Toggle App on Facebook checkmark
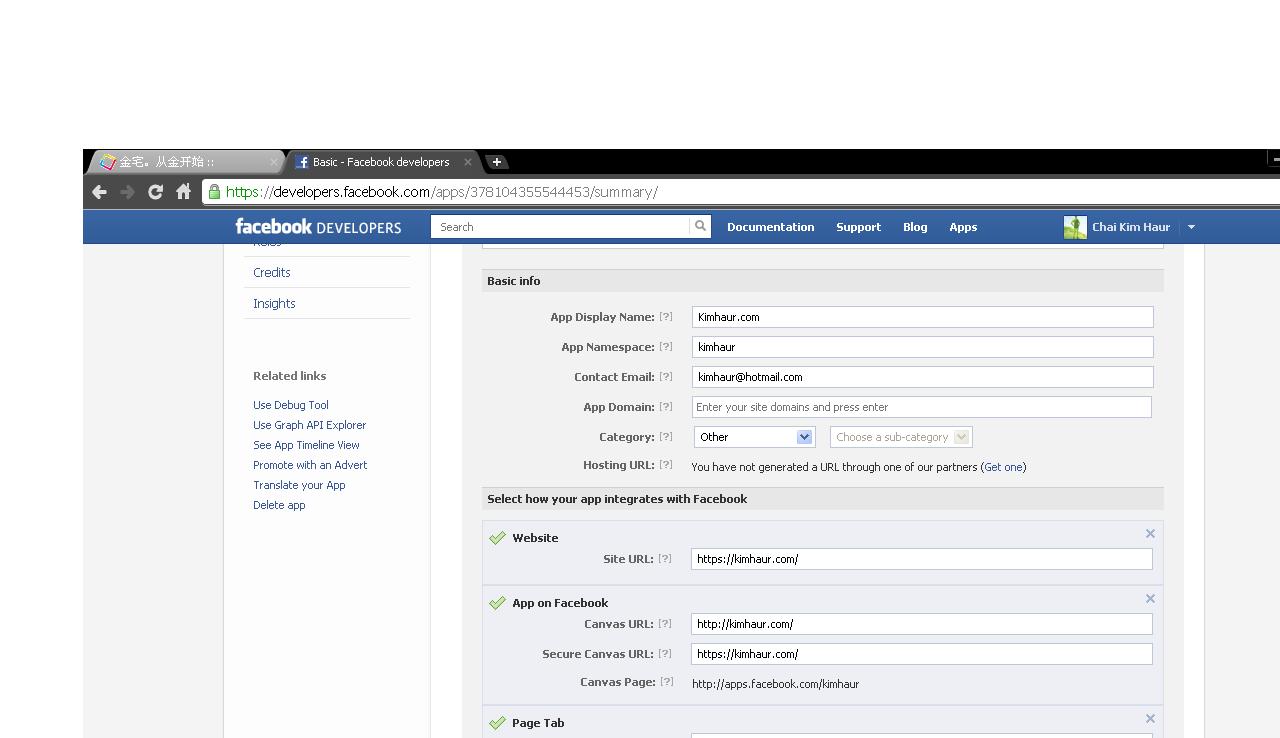 coord(497,603)
